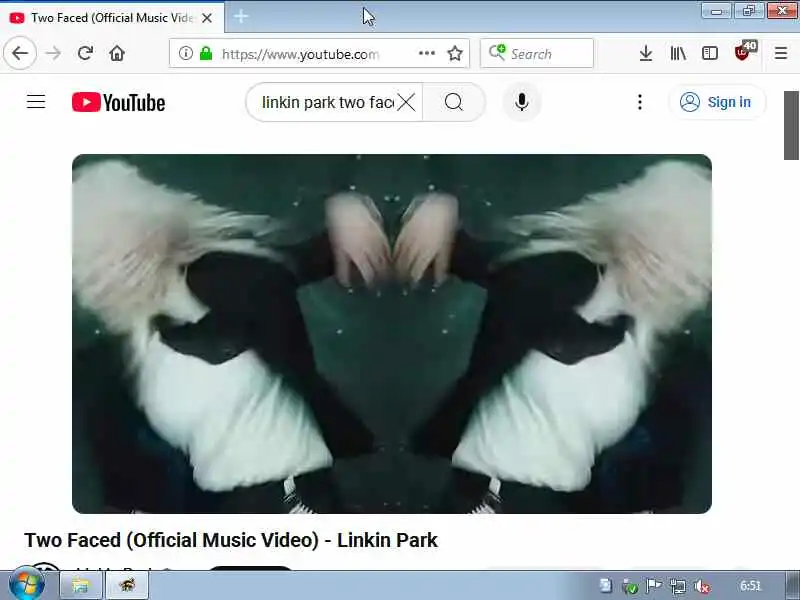The image size is (800, 600).
Task: Click the page vertical scrollbar thumb
Action: point(791,126)
